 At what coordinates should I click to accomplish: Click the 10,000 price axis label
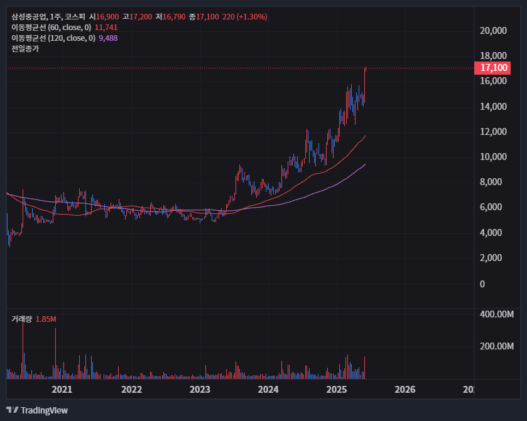(493, 157)
